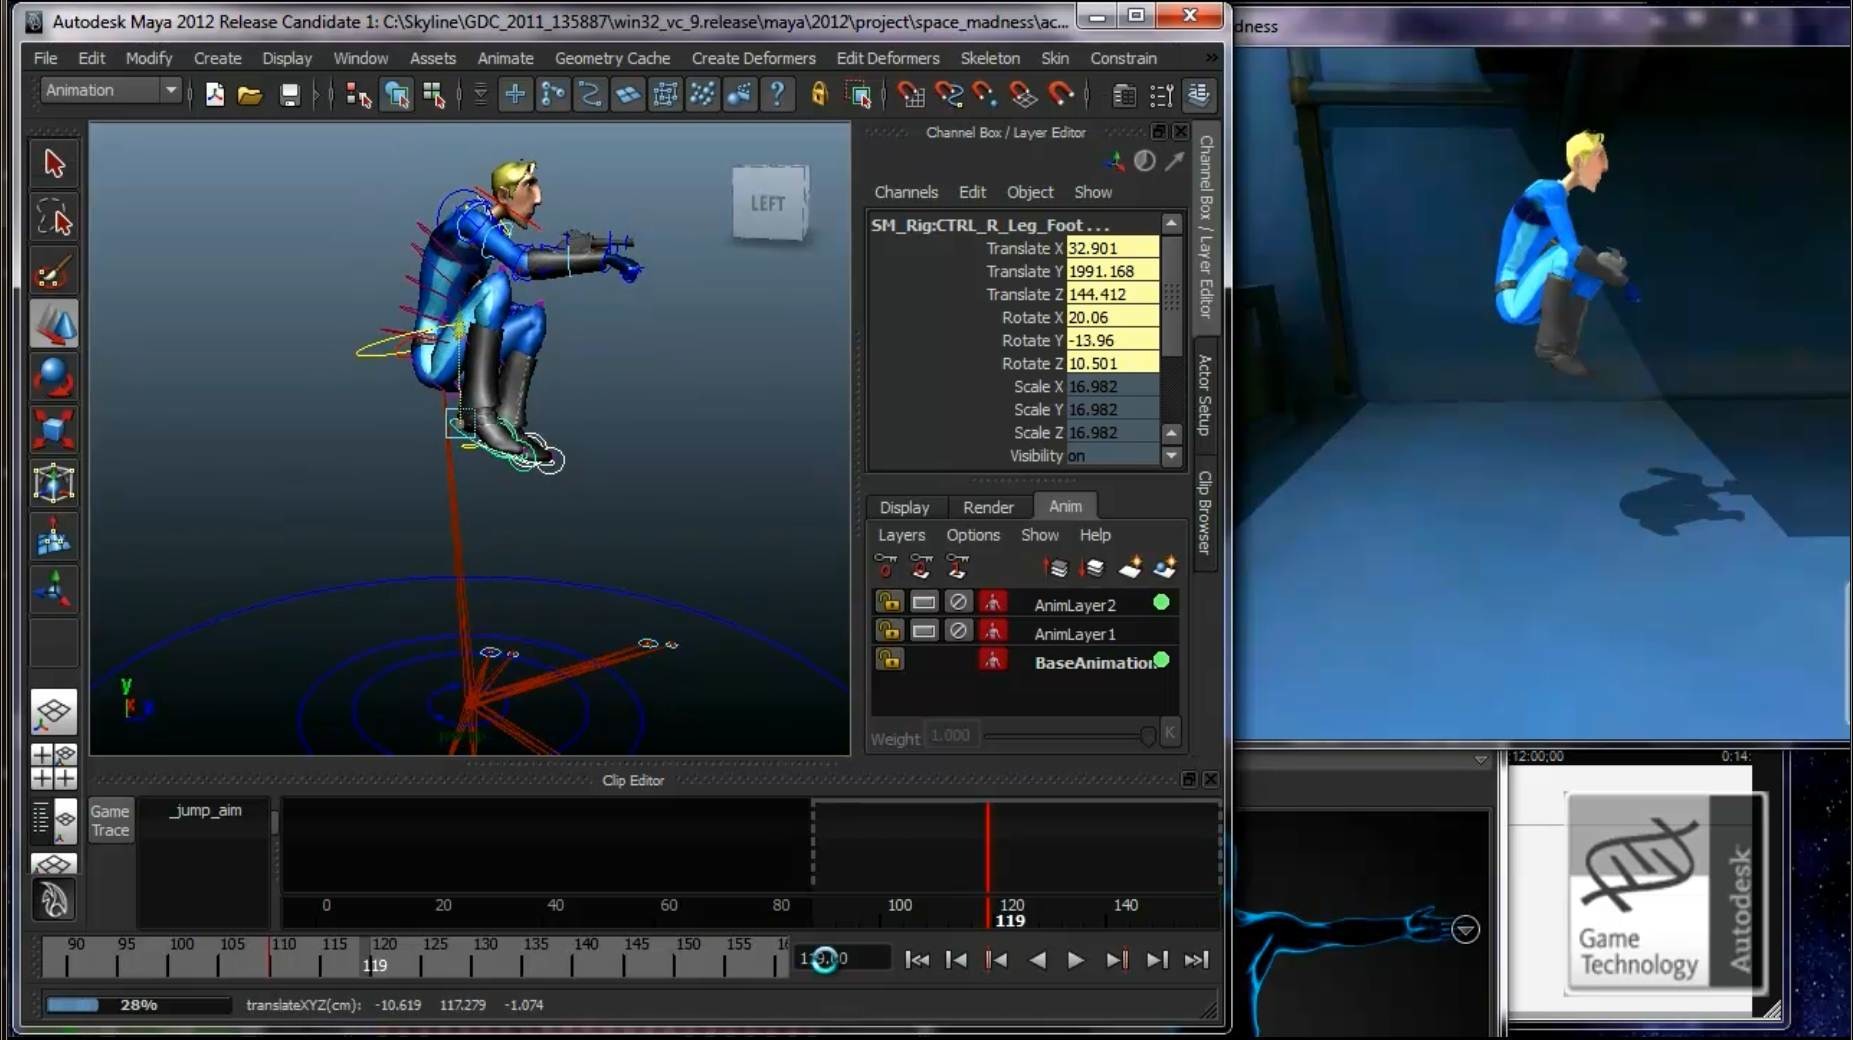Show the Attribute Editor icon
Screen dimensions: 1853x1040
pyautogui.click(x=1124, y=95)
